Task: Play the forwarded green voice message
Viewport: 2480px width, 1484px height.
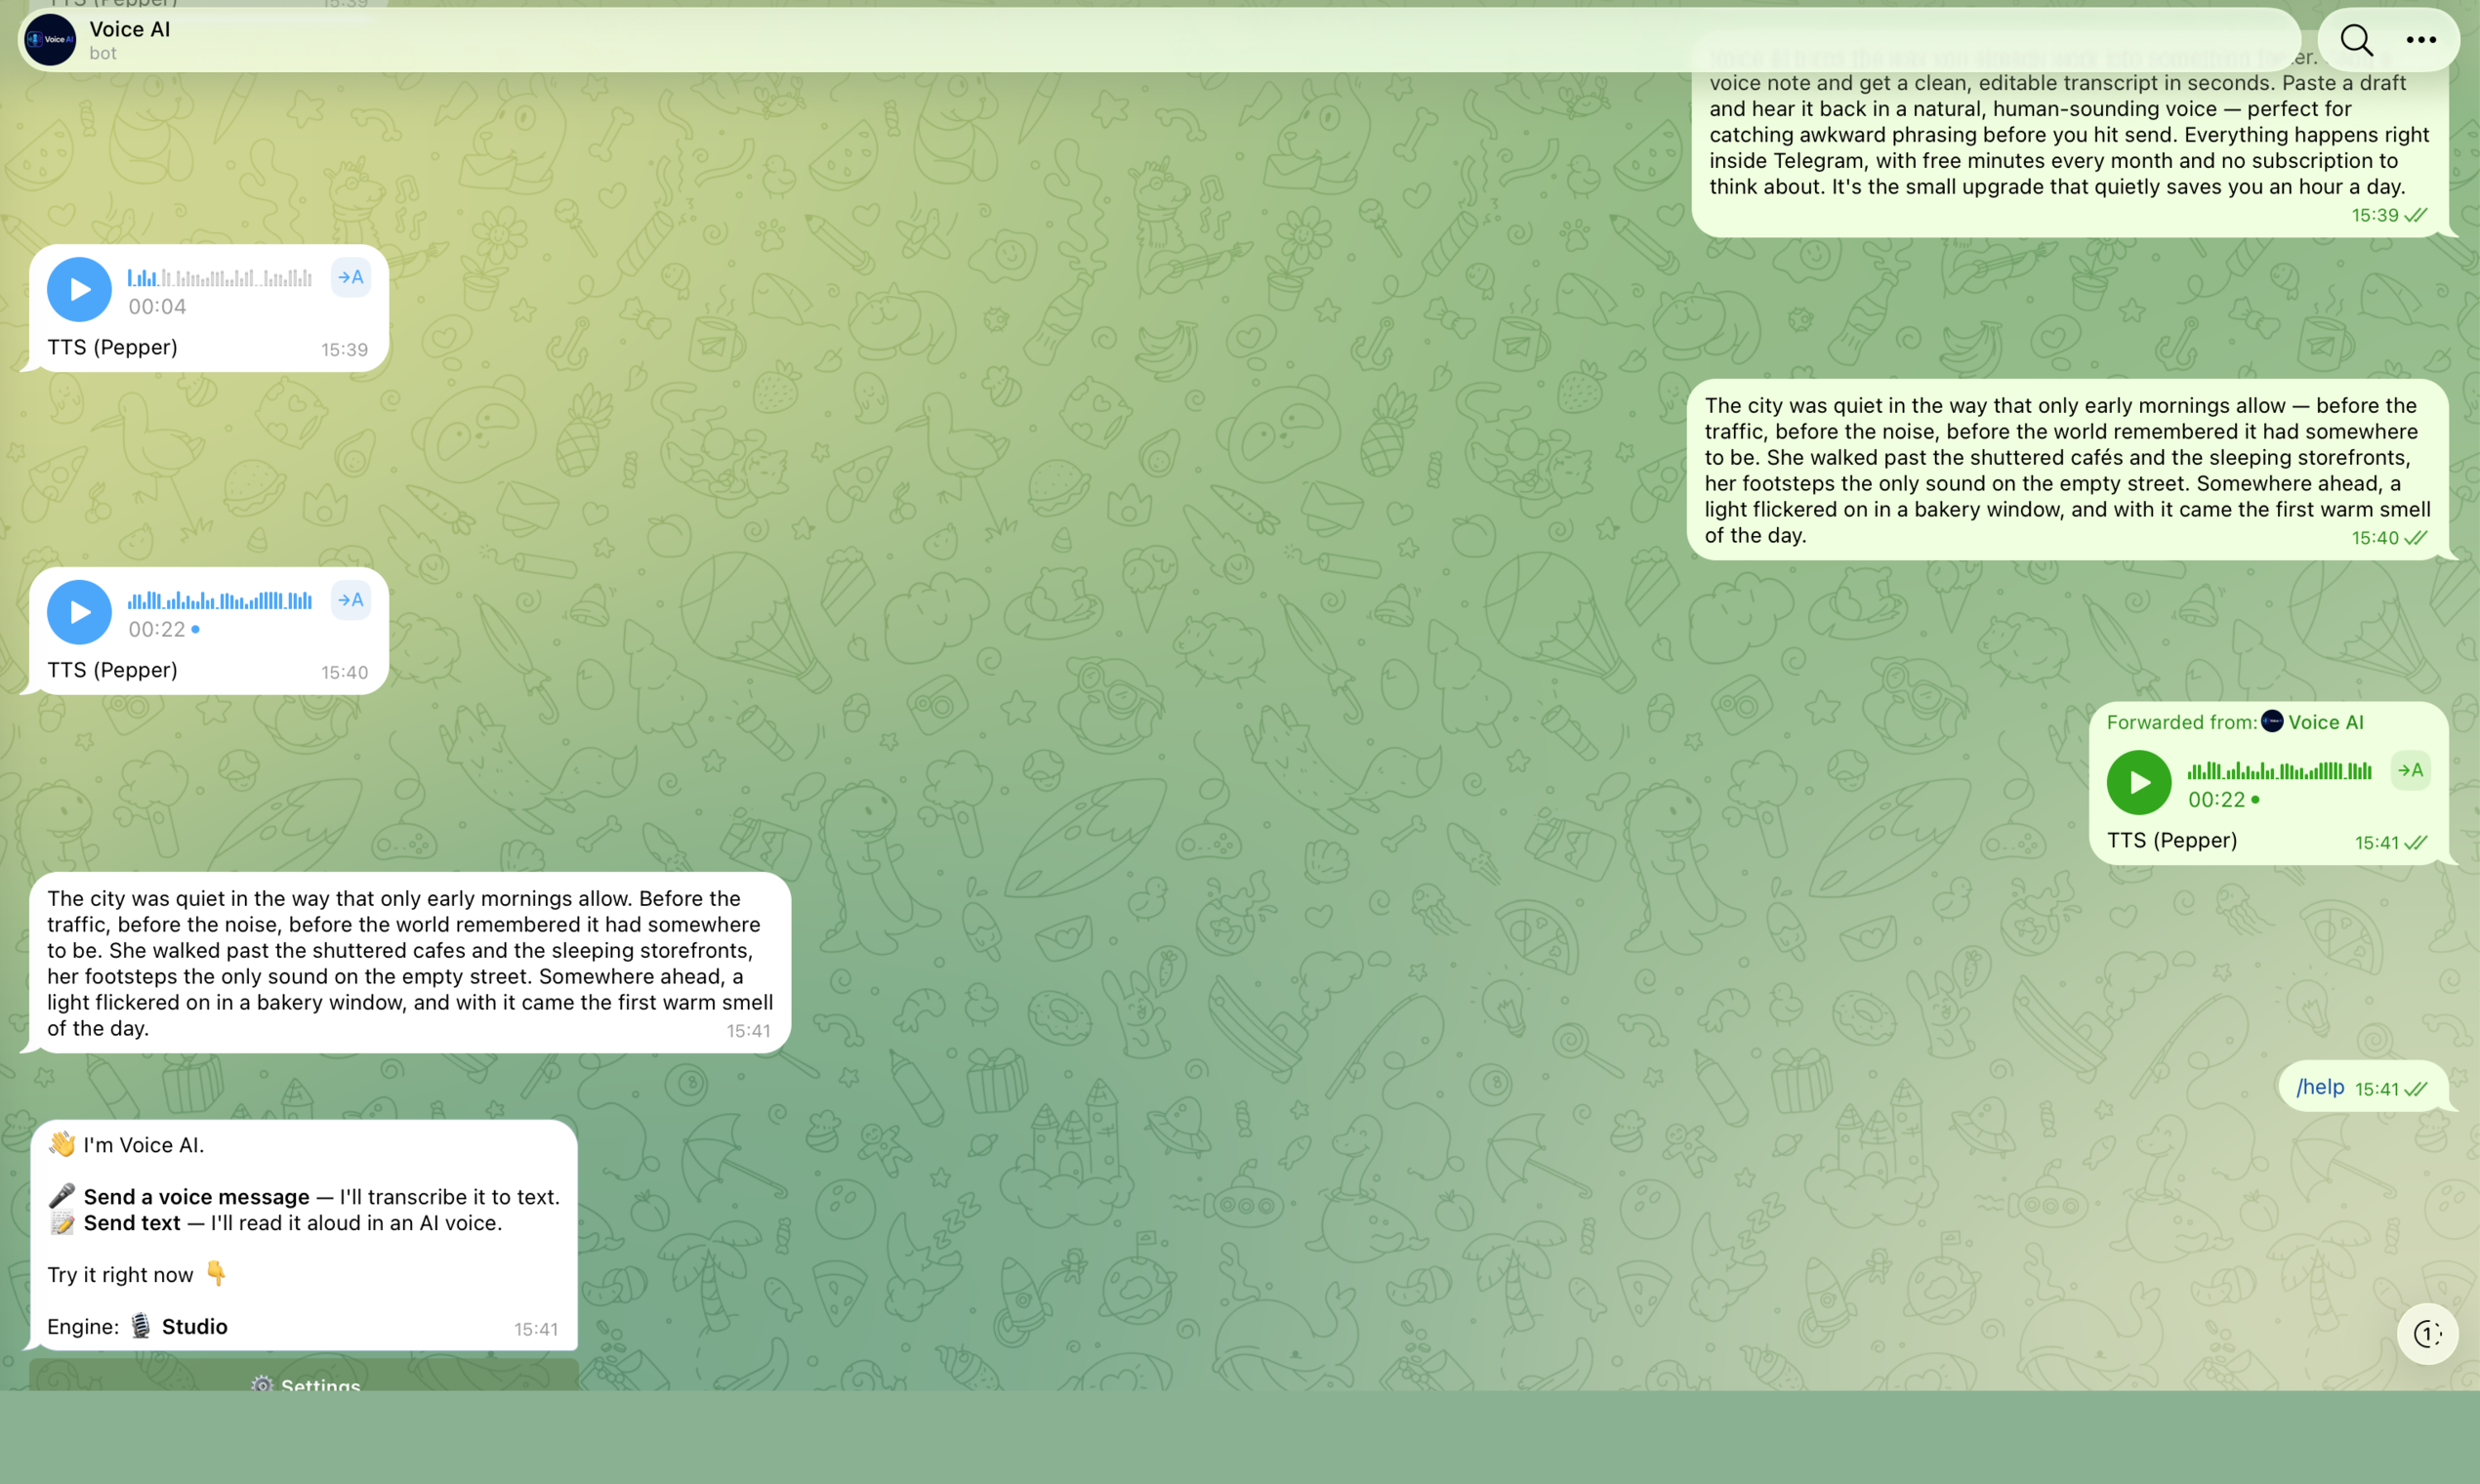Action: (x=2139, y=782)
